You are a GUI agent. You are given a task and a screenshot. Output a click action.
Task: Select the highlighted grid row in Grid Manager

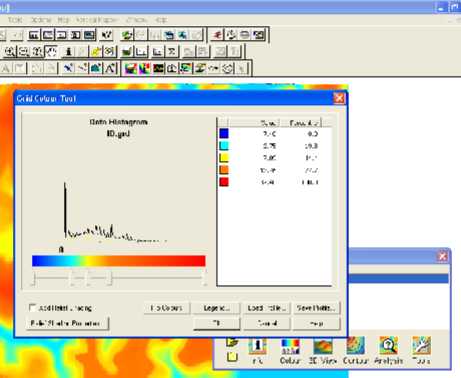398,279
